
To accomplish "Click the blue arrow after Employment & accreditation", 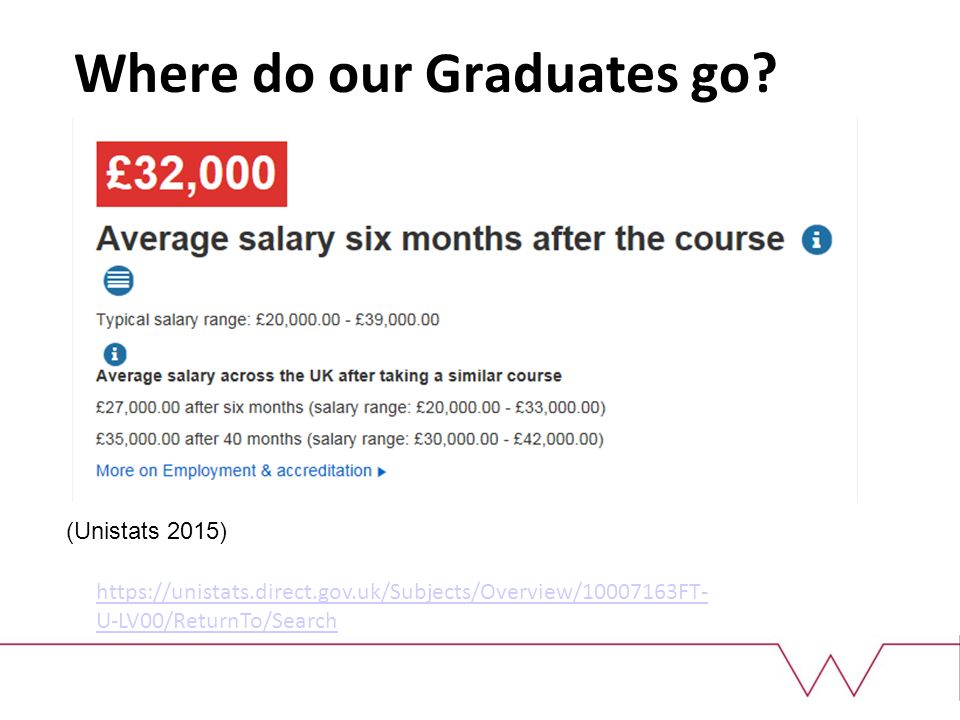I will click(381, 471).
